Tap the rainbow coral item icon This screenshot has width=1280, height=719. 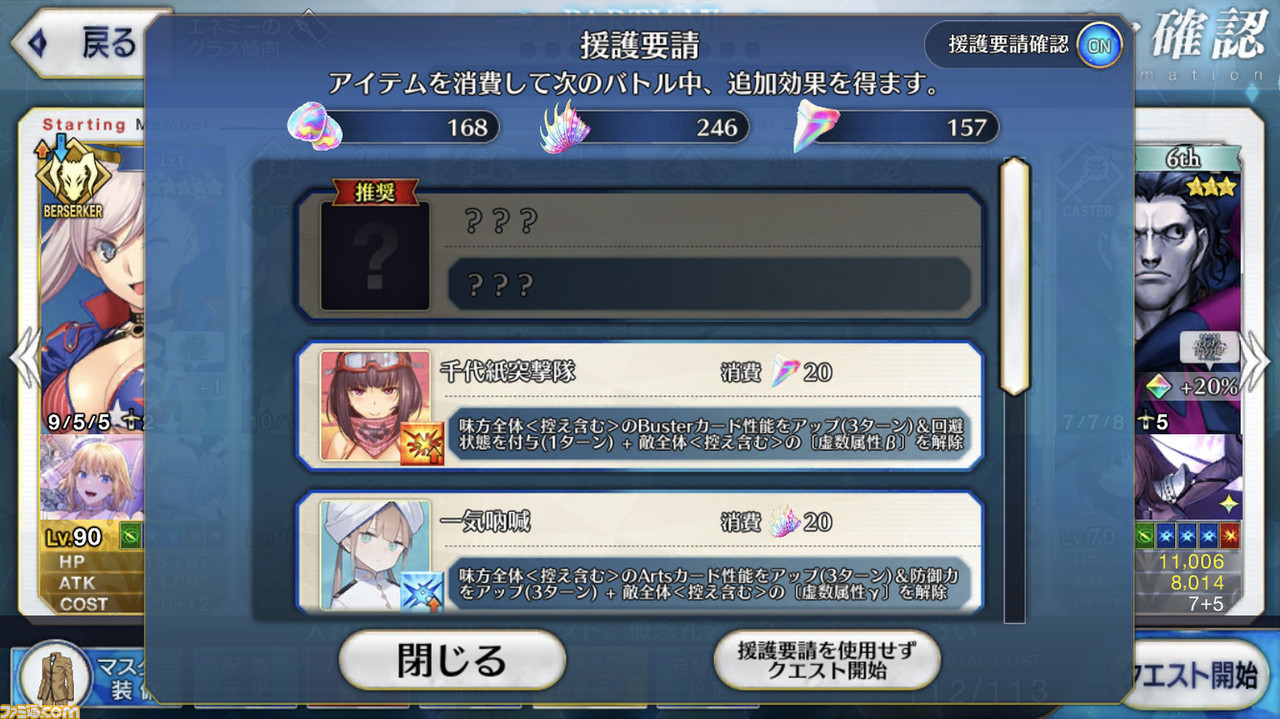pyautogui.click(x=565, y=127)
